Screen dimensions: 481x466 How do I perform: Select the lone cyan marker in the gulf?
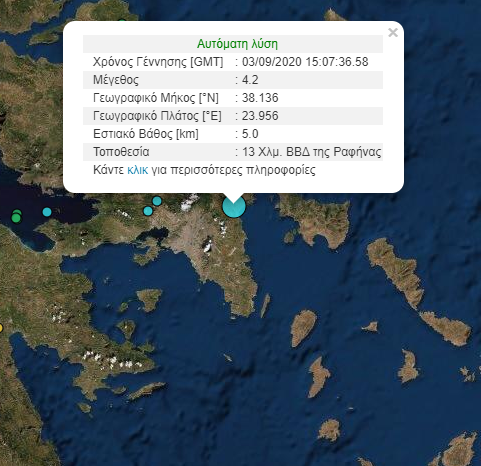pyautogui.click(x=47, y=212)
